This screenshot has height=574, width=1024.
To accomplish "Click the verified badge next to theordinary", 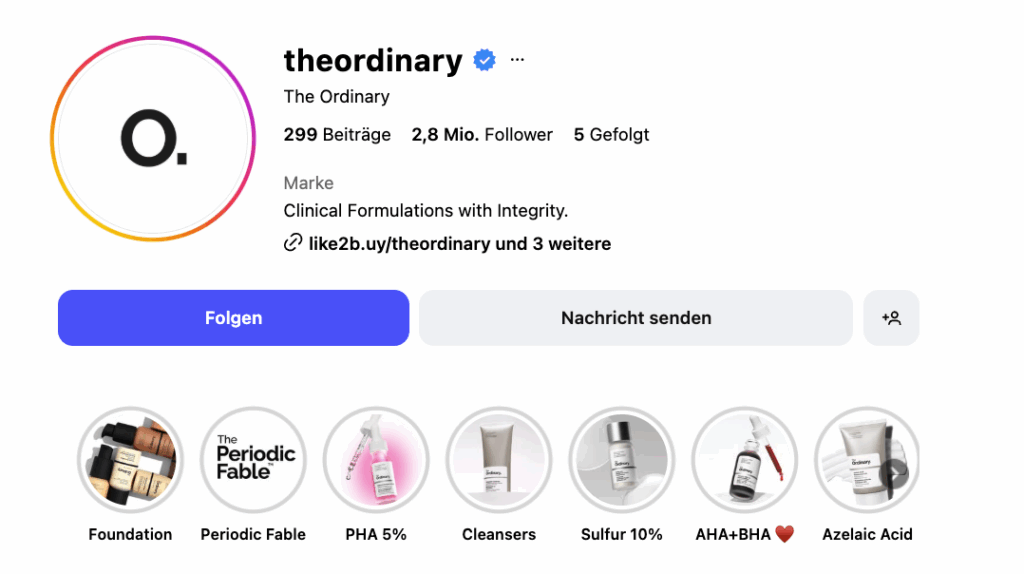I will 485,61.
